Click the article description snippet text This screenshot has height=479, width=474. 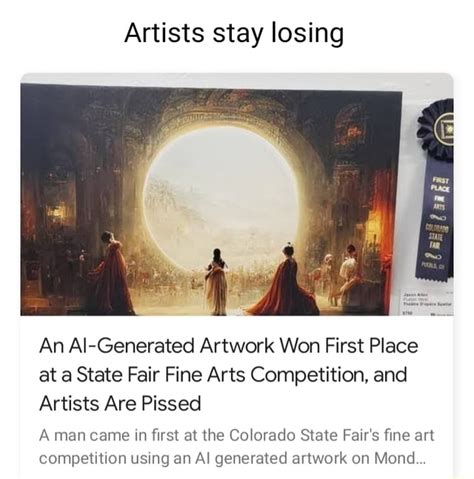point(236,447)
